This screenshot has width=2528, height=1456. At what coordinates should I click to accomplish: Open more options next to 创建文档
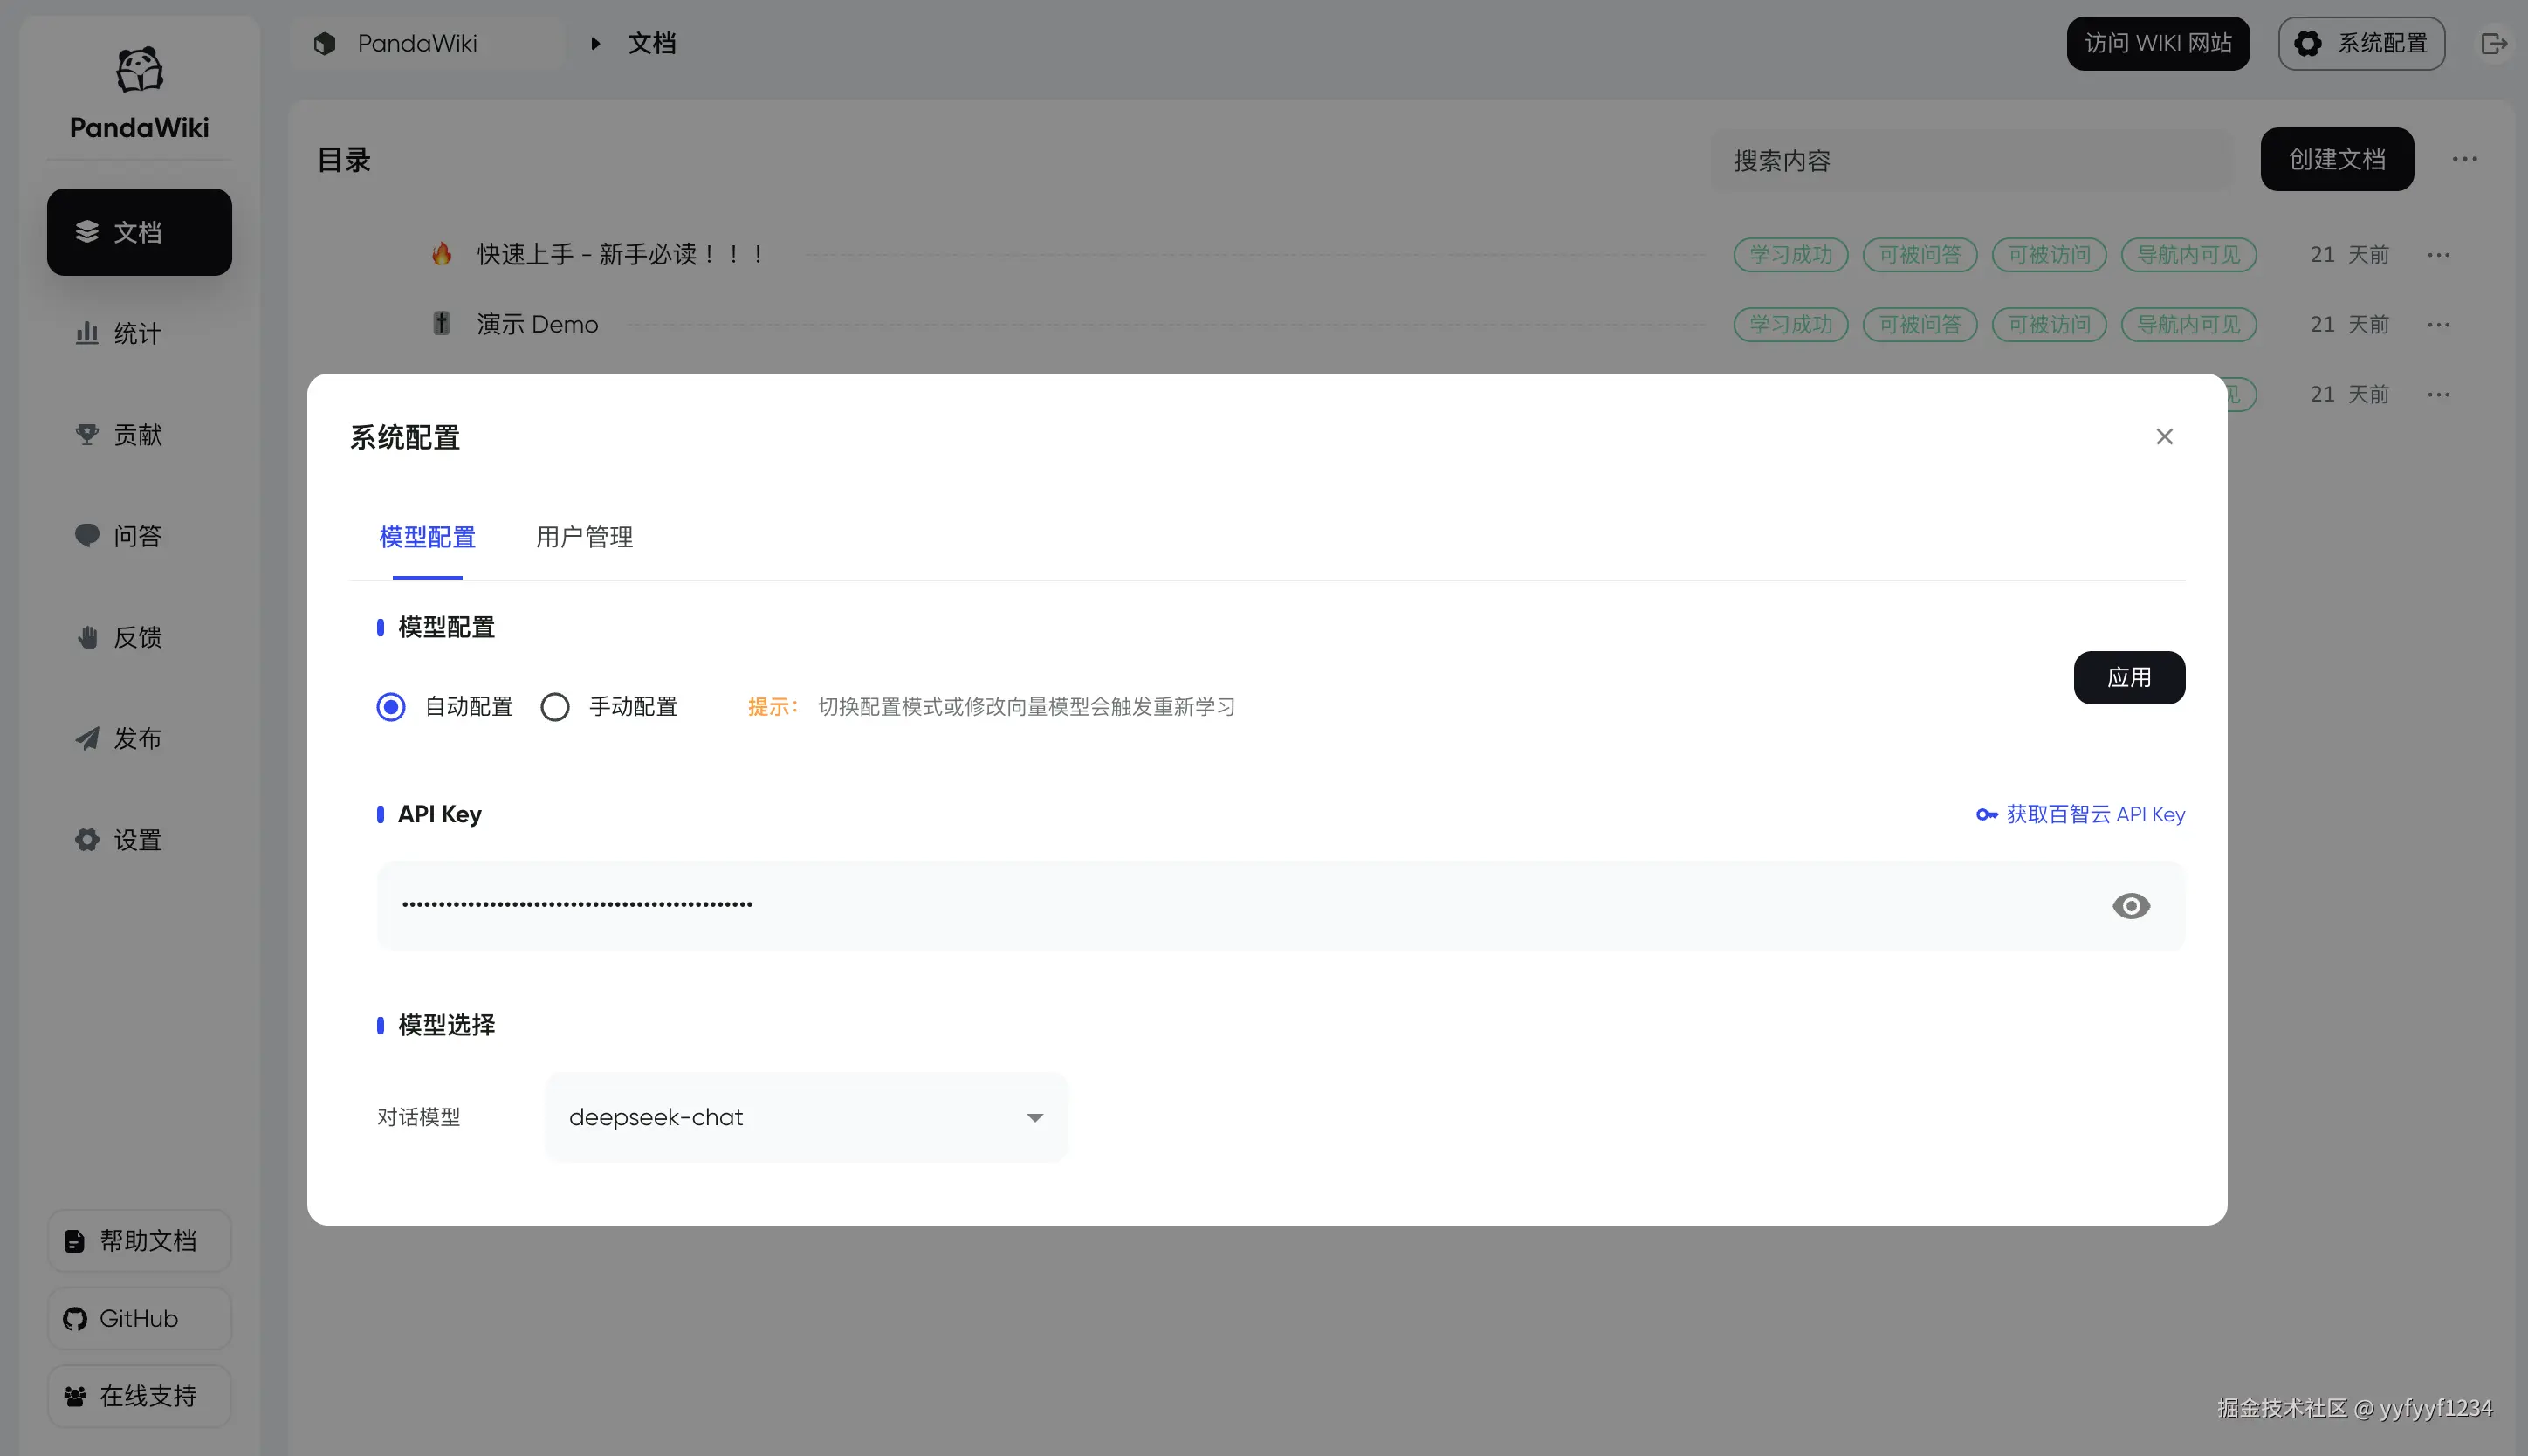tap(2464, 159)
